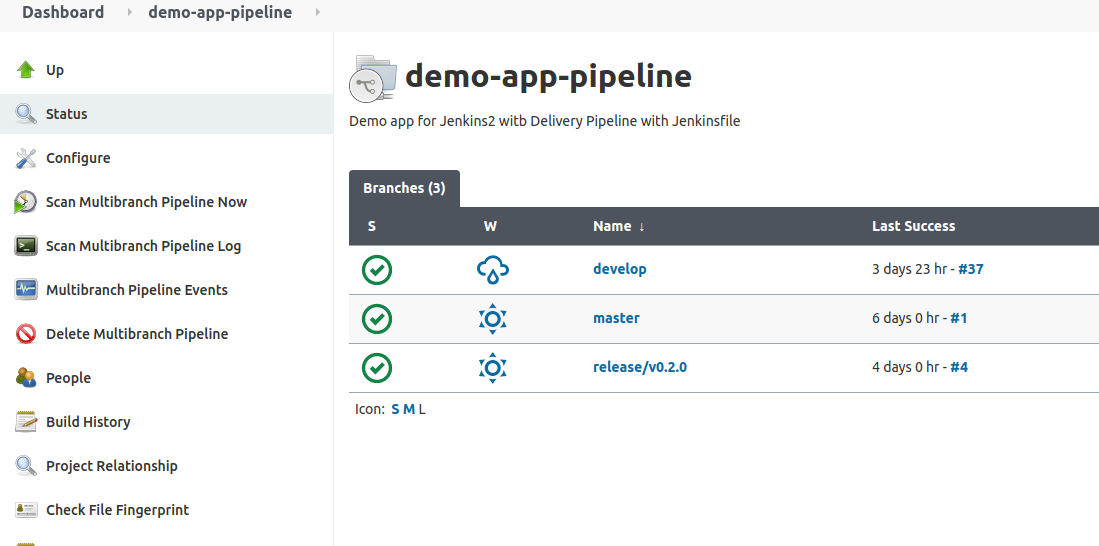
Task: Set icon size to S
Action: click(x=395, y=409)
